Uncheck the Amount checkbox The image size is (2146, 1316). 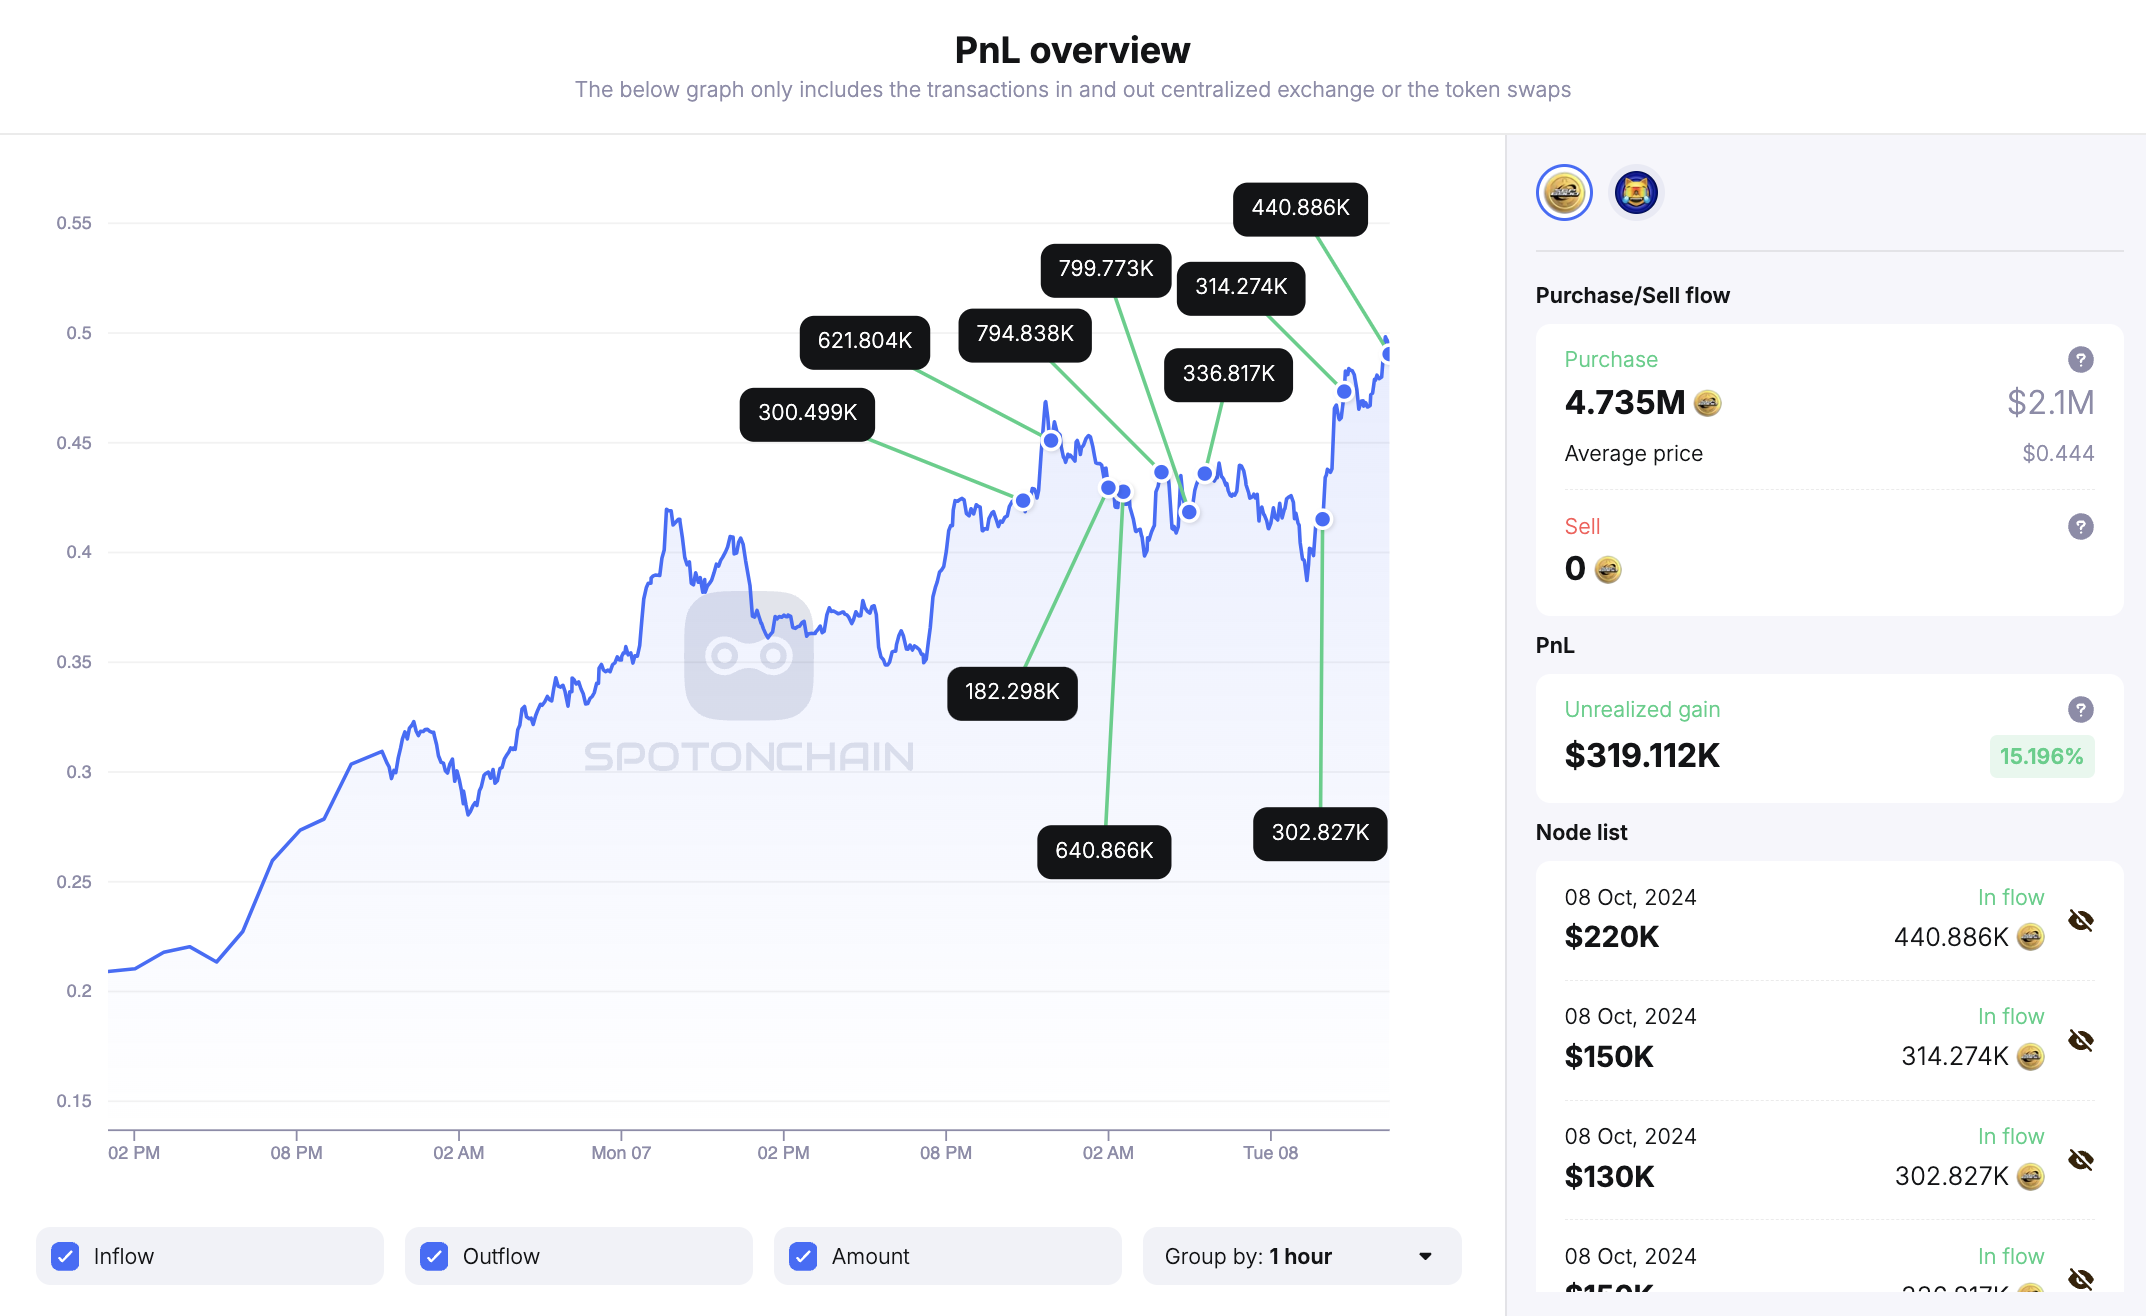pos(804,1255)
